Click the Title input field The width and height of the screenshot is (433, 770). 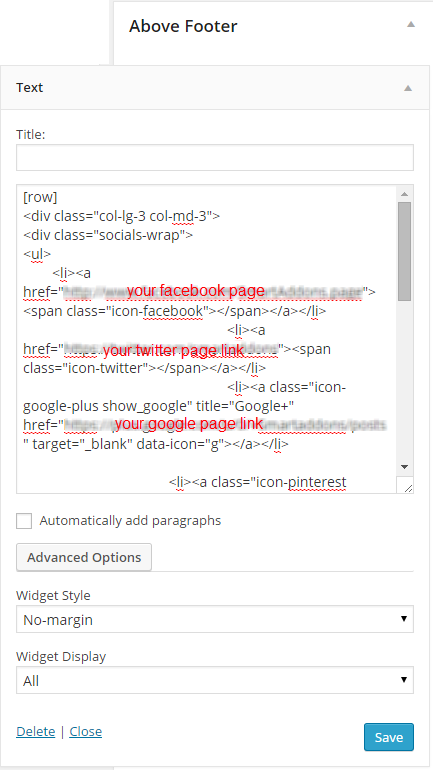tap(215, 158)
